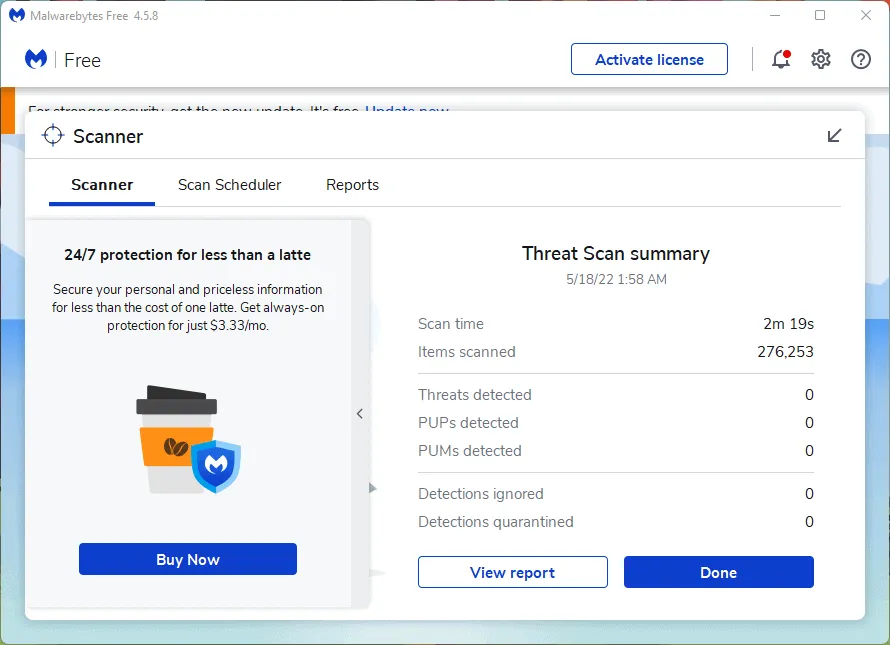Collapse the Scanner panel with the arrow icon
The height and width of the screenshot is (645, 890).
pos(834,136)
